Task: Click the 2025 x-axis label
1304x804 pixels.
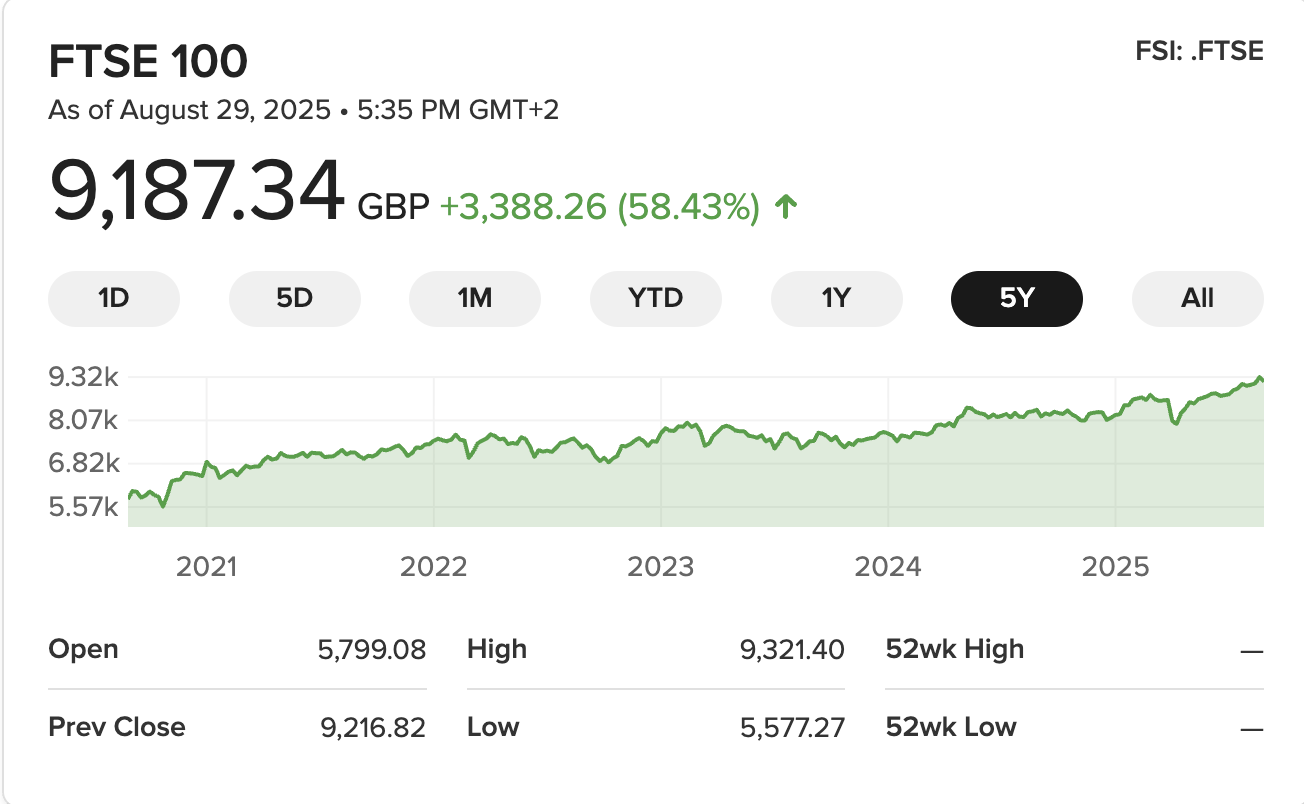Action: click(1115, 566)
